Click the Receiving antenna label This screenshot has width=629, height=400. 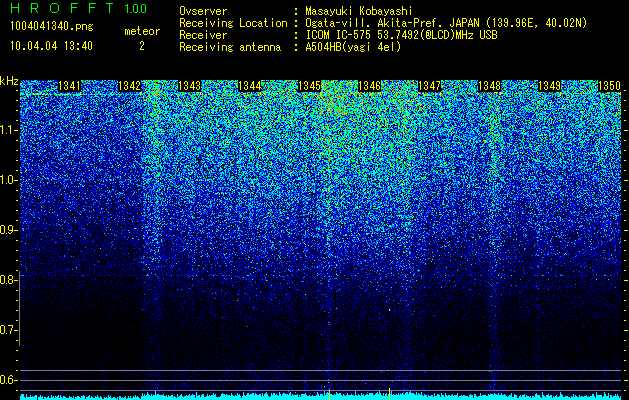click(230, 47)
